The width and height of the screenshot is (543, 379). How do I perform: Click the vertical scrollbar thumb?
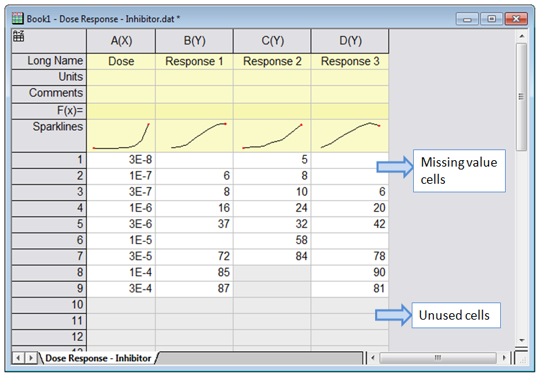[x=522, y=97]
